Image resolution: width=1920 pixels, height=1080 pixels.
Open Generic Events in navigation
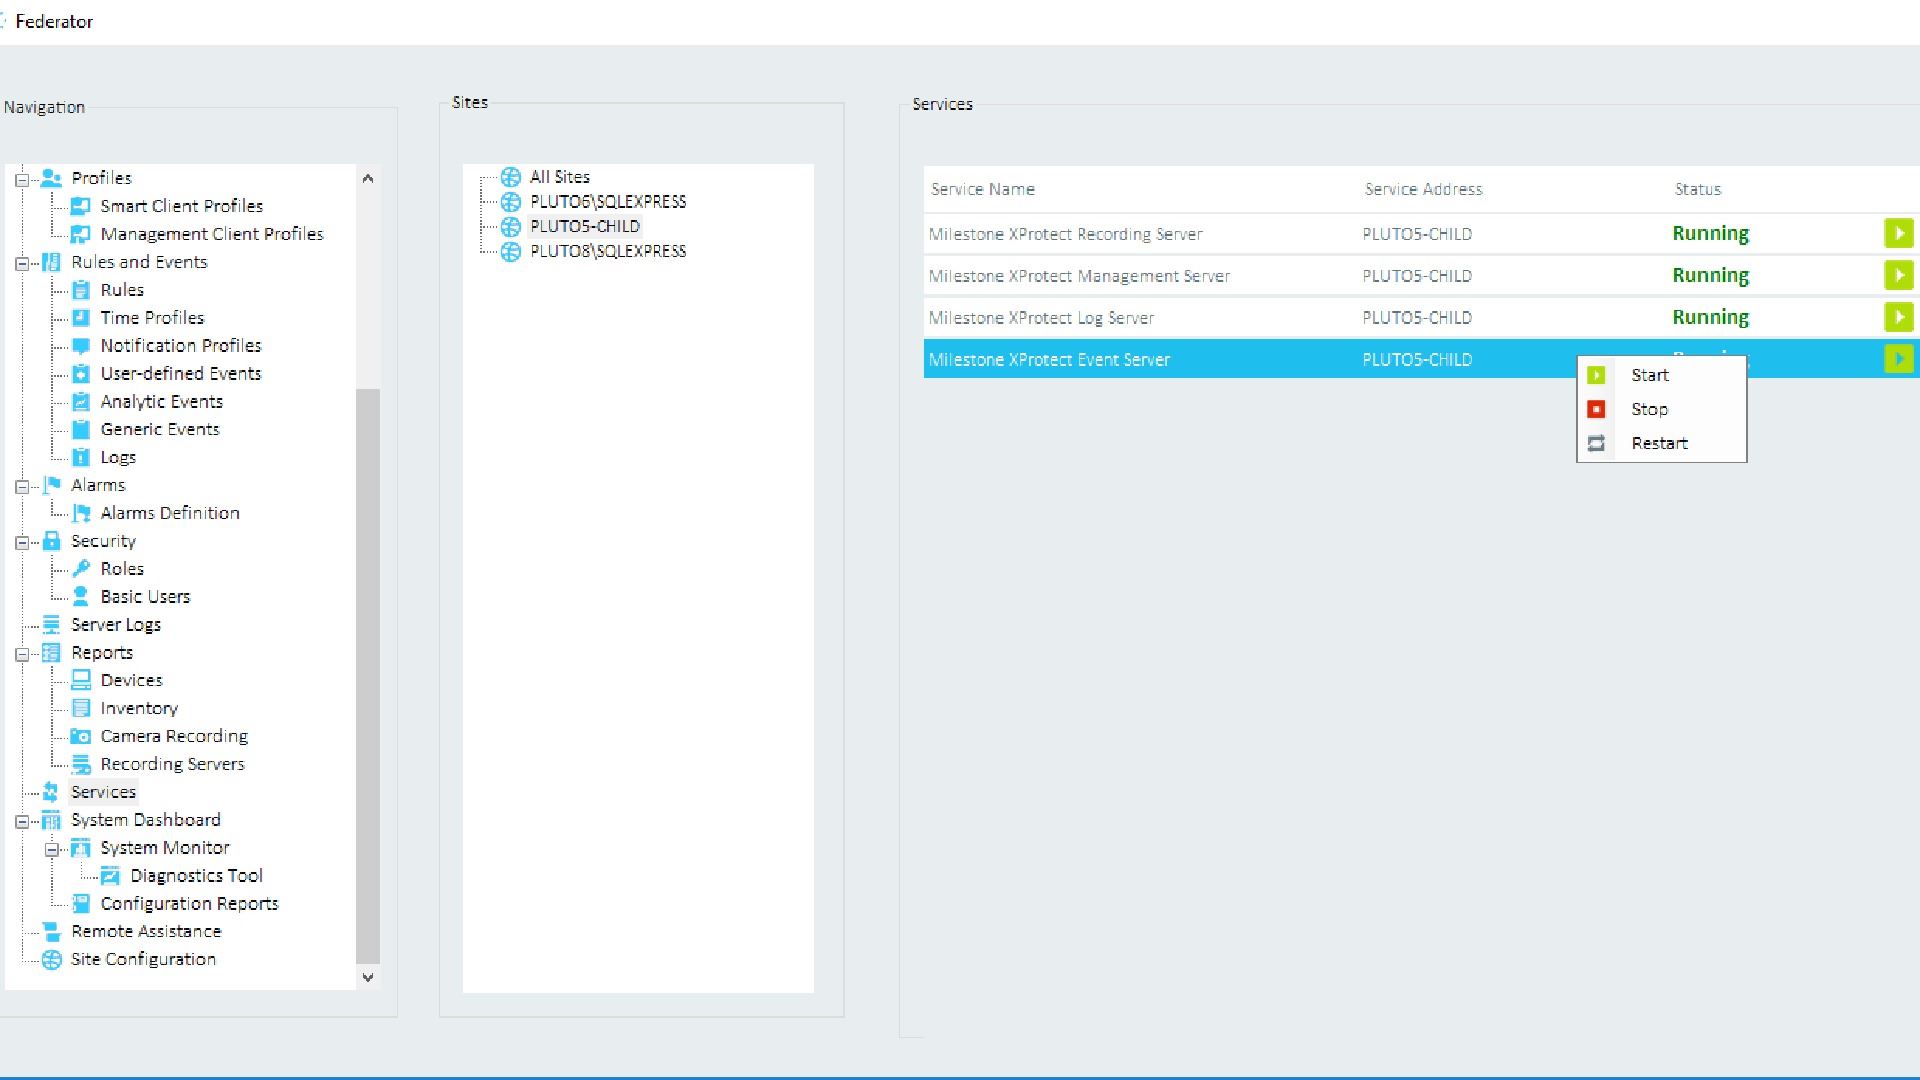160,429
